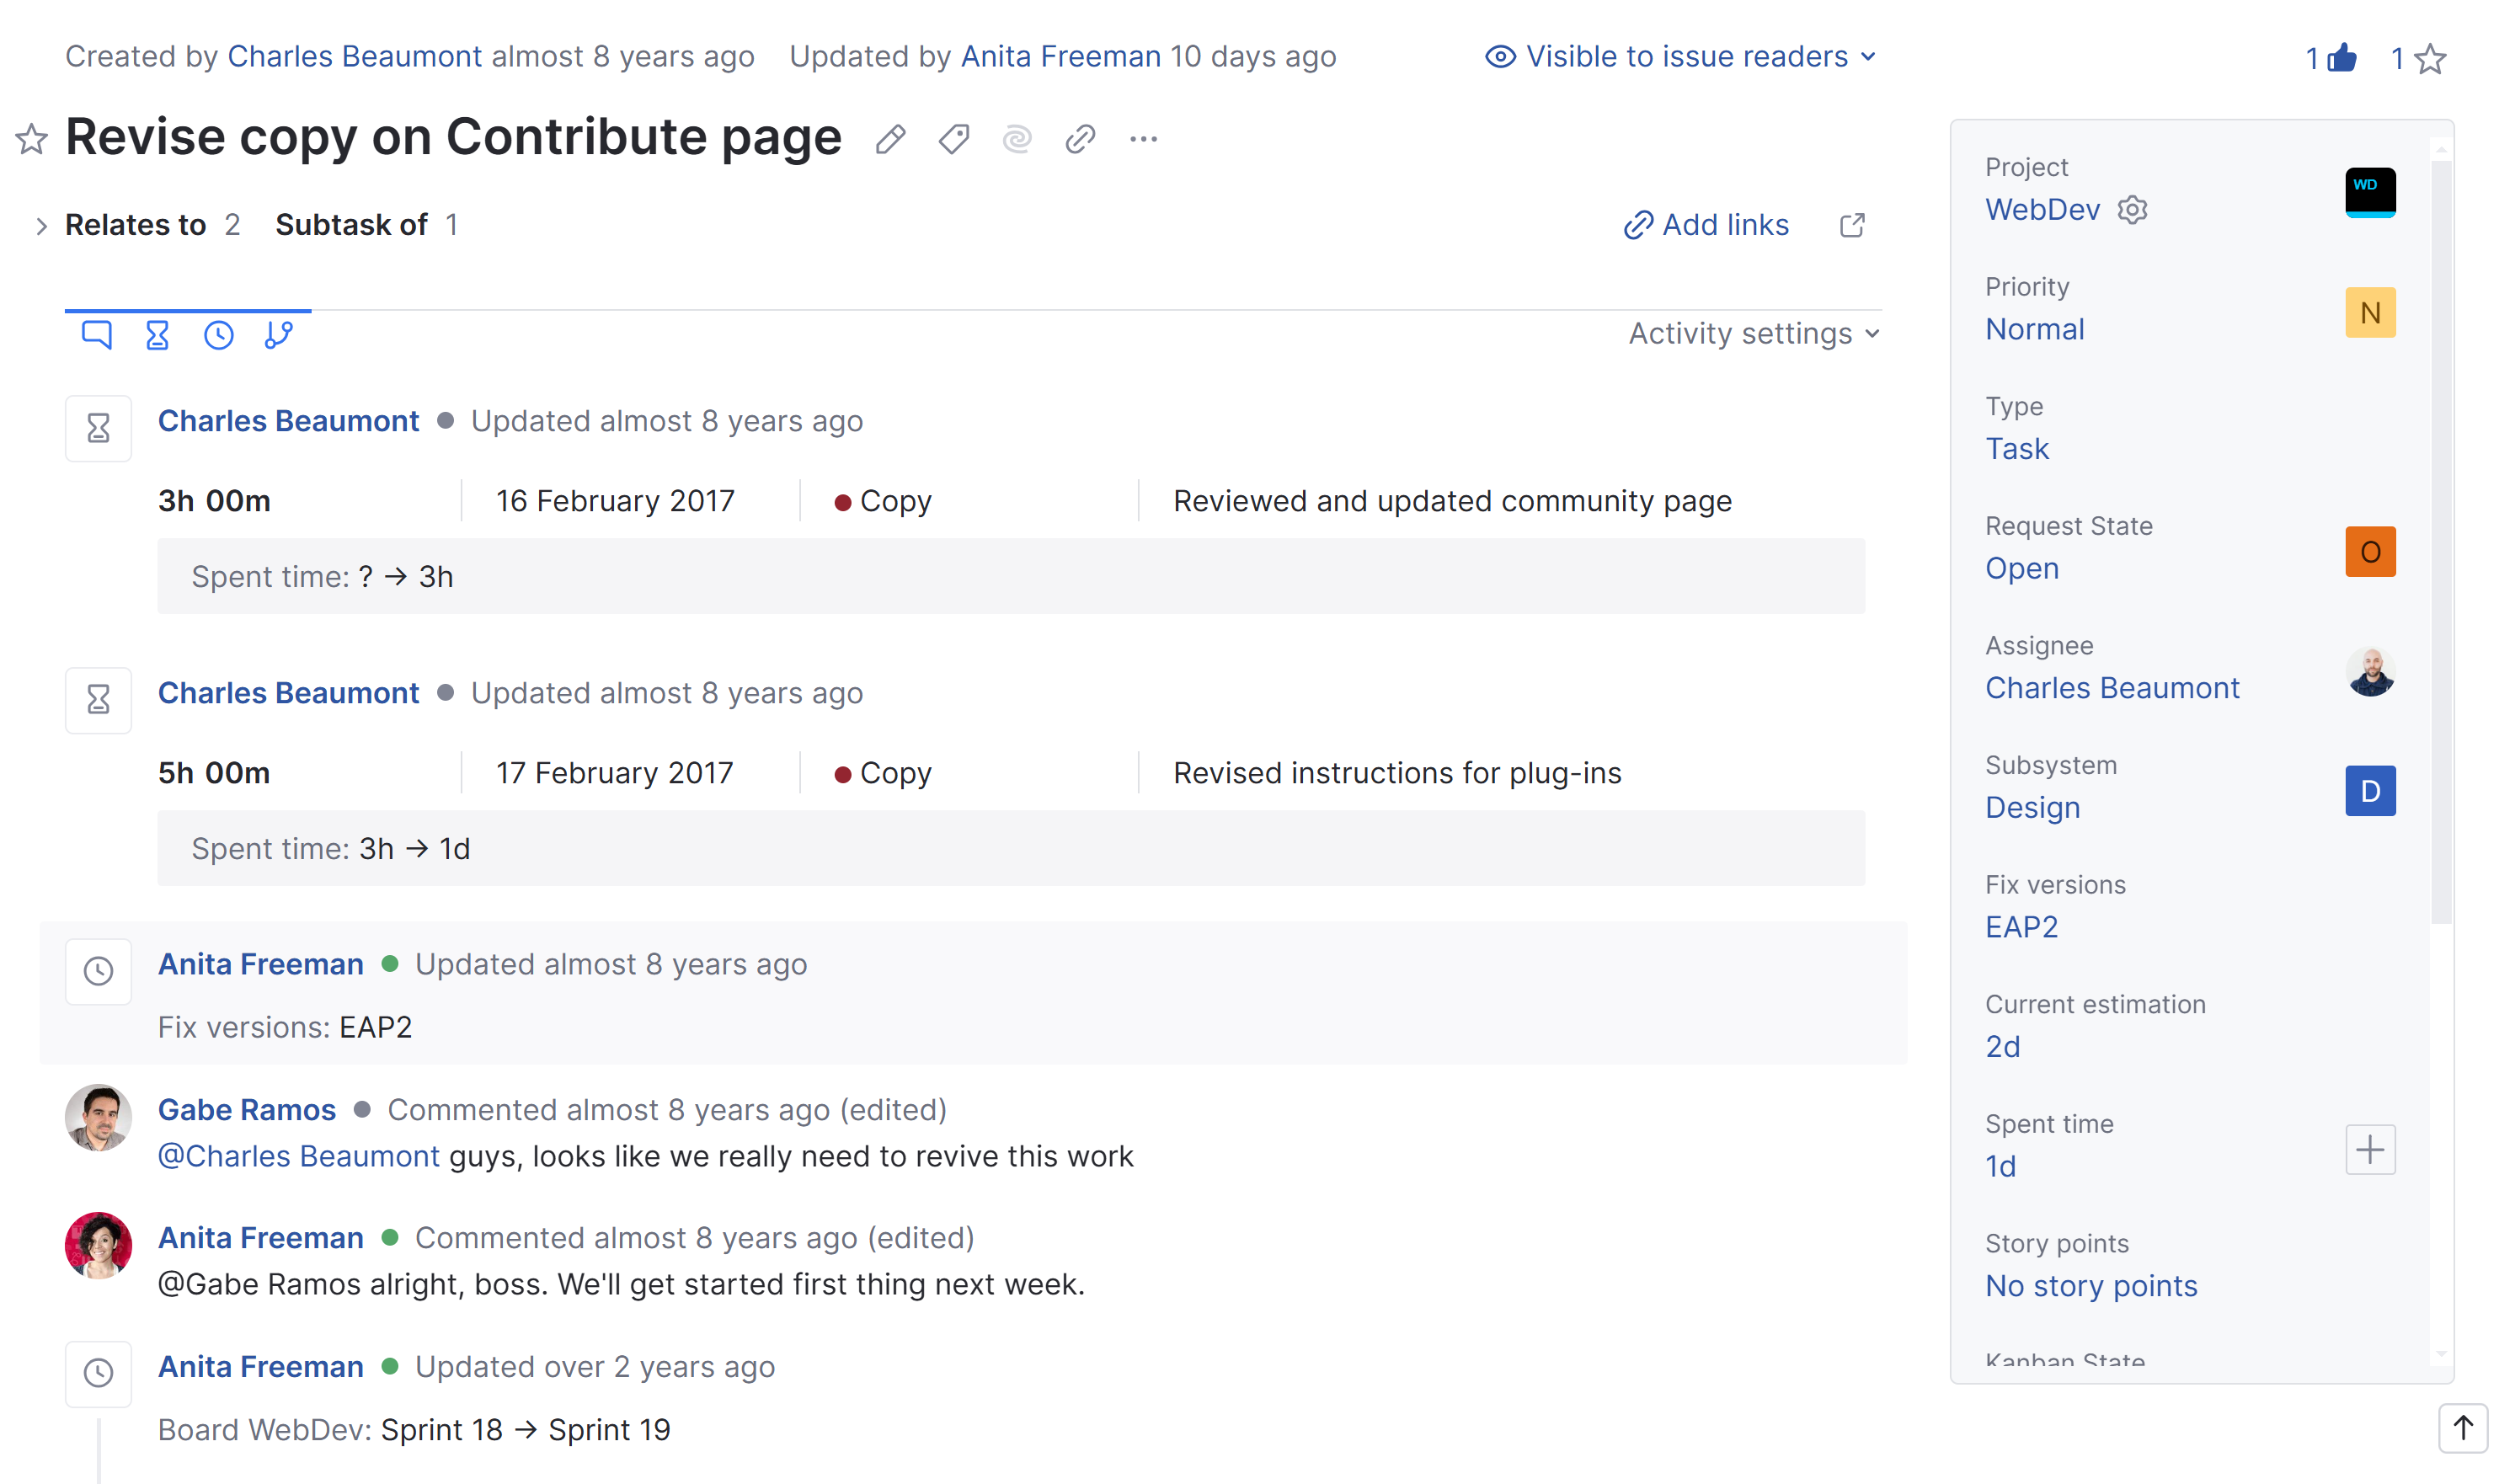2515x1484 pixels.
Task: Click the plus to add spent time
Action: [2369, 1150]
